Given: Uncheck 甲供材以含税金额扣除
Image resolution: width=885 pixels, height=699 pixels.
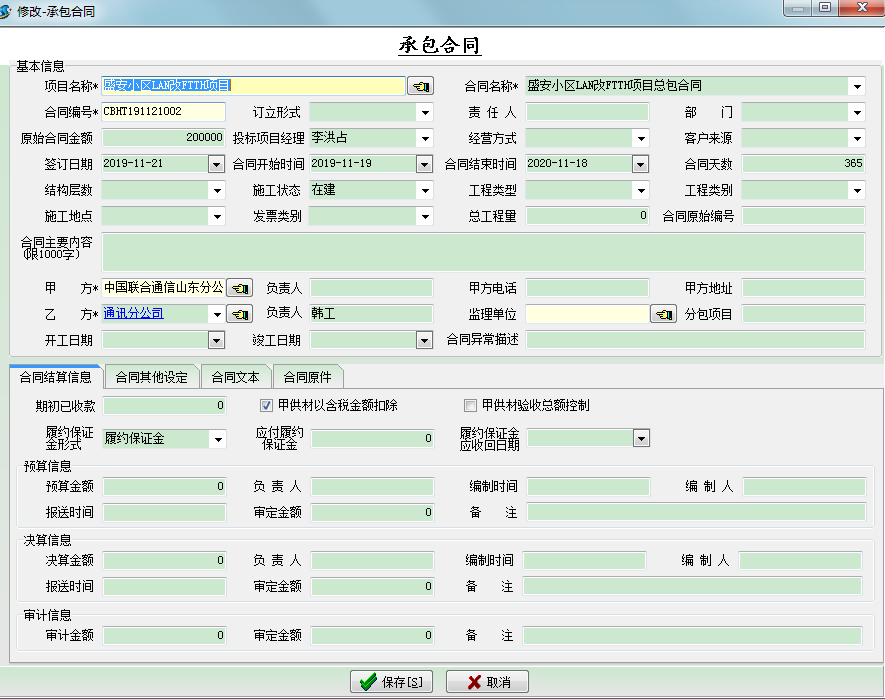Looking at the screenshot, I should coord(266,404).
